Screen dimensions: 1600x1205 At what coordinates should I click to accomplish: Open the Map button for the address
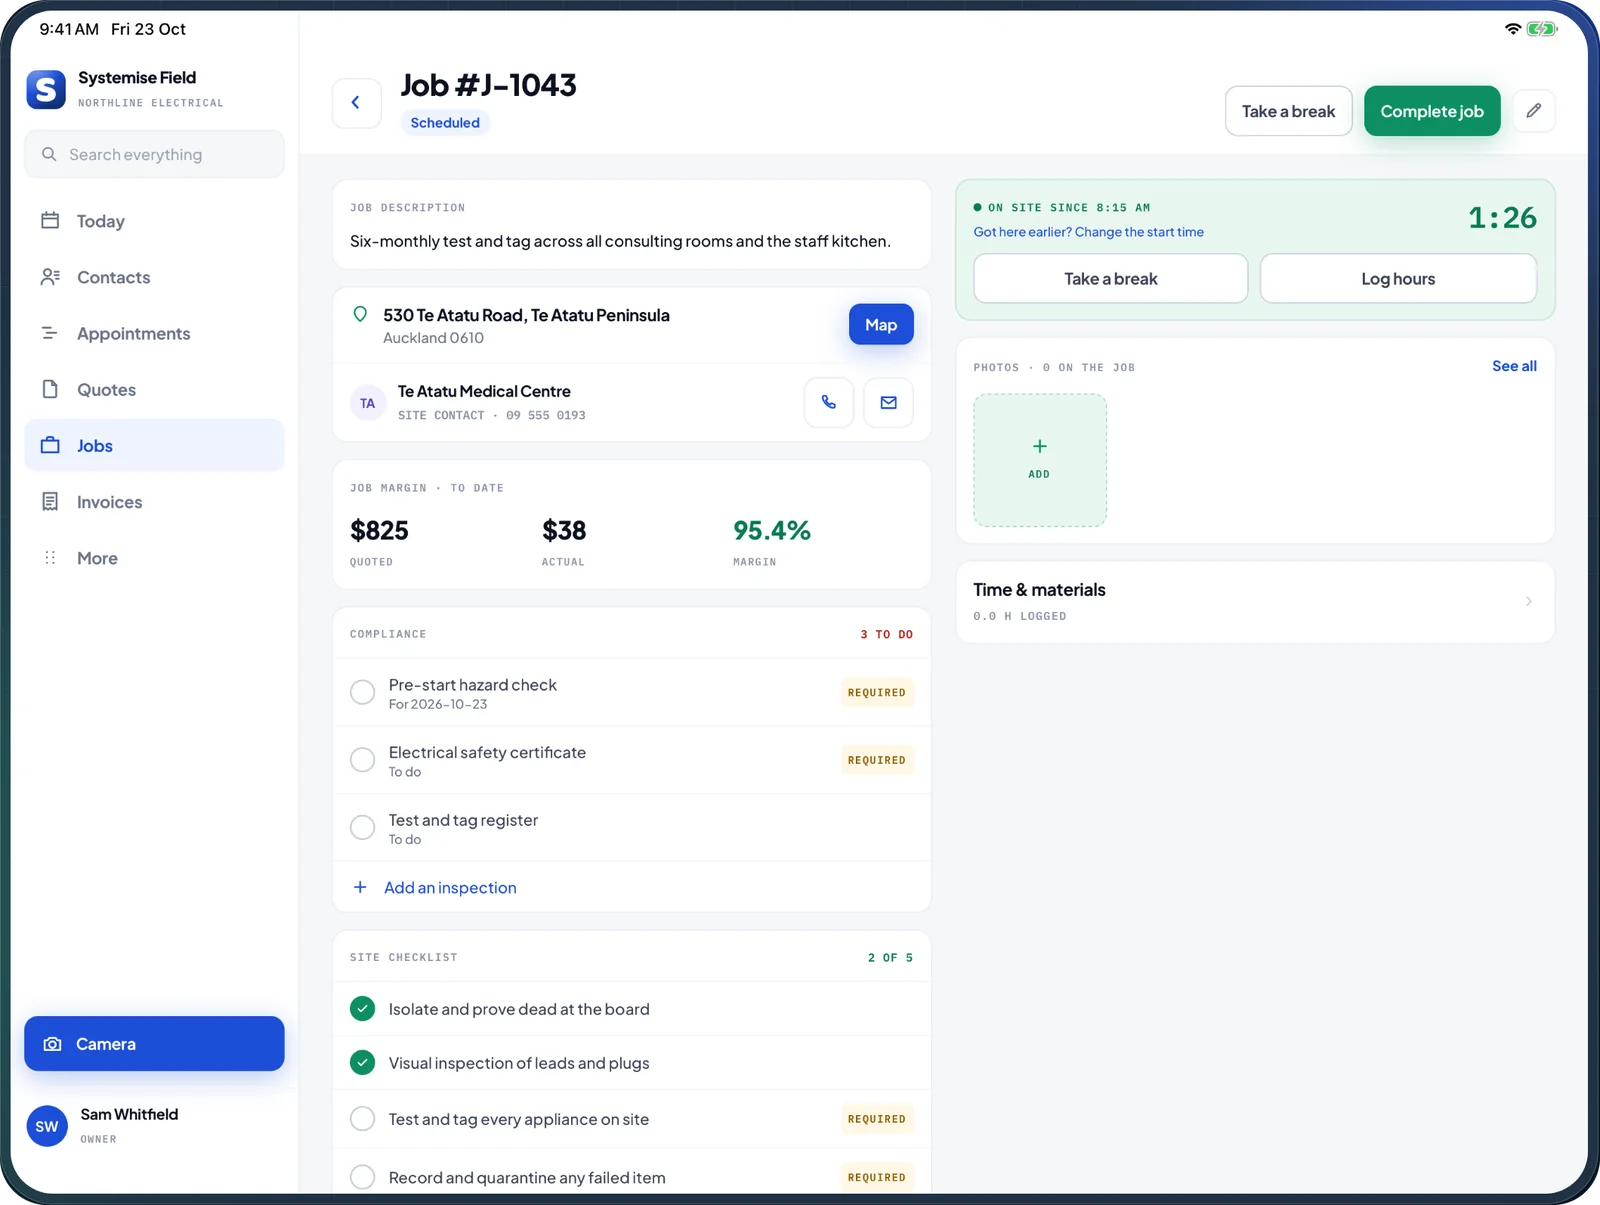click(881, 324)
